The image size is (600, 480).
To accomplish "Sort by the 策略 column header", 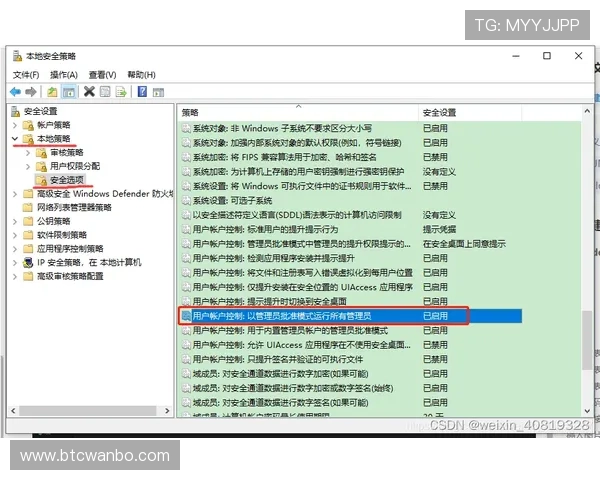I will [298, 113].
